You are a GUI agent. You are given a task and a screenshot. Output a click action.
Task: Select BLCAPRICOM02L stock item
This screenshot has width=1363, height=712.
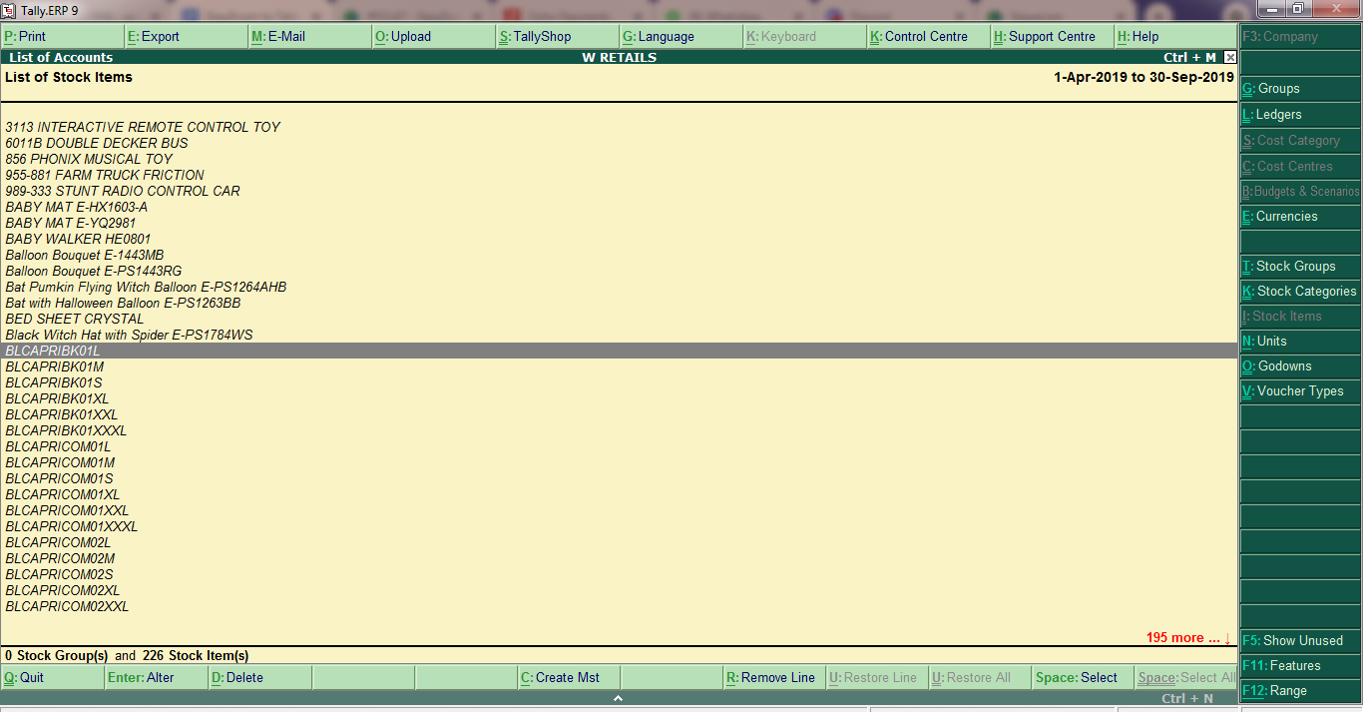point(59,543)
